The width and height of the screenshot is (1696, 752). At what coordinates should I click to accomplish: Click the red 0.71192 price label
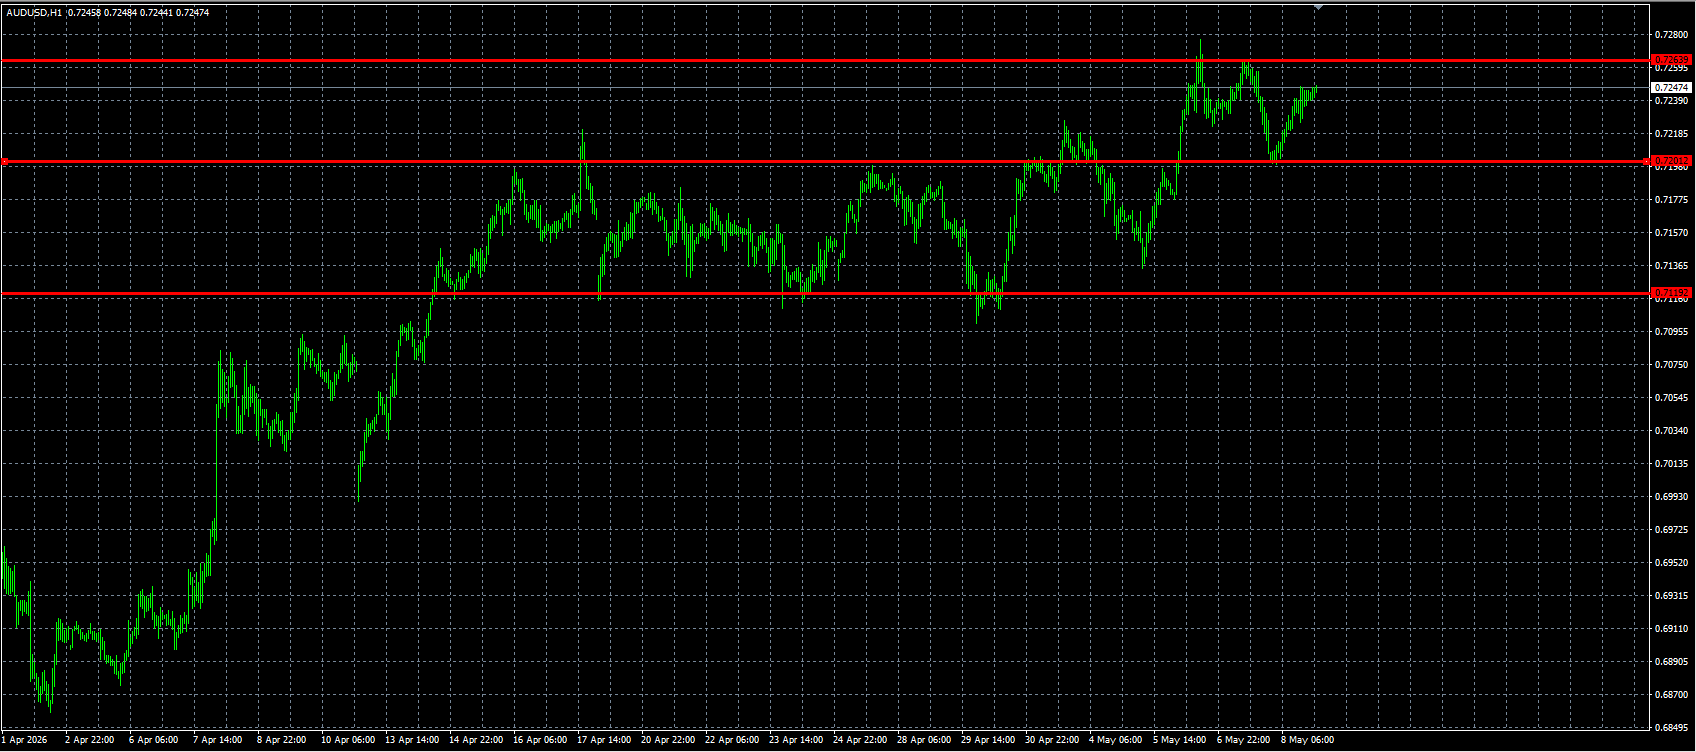pos(1671,293)
